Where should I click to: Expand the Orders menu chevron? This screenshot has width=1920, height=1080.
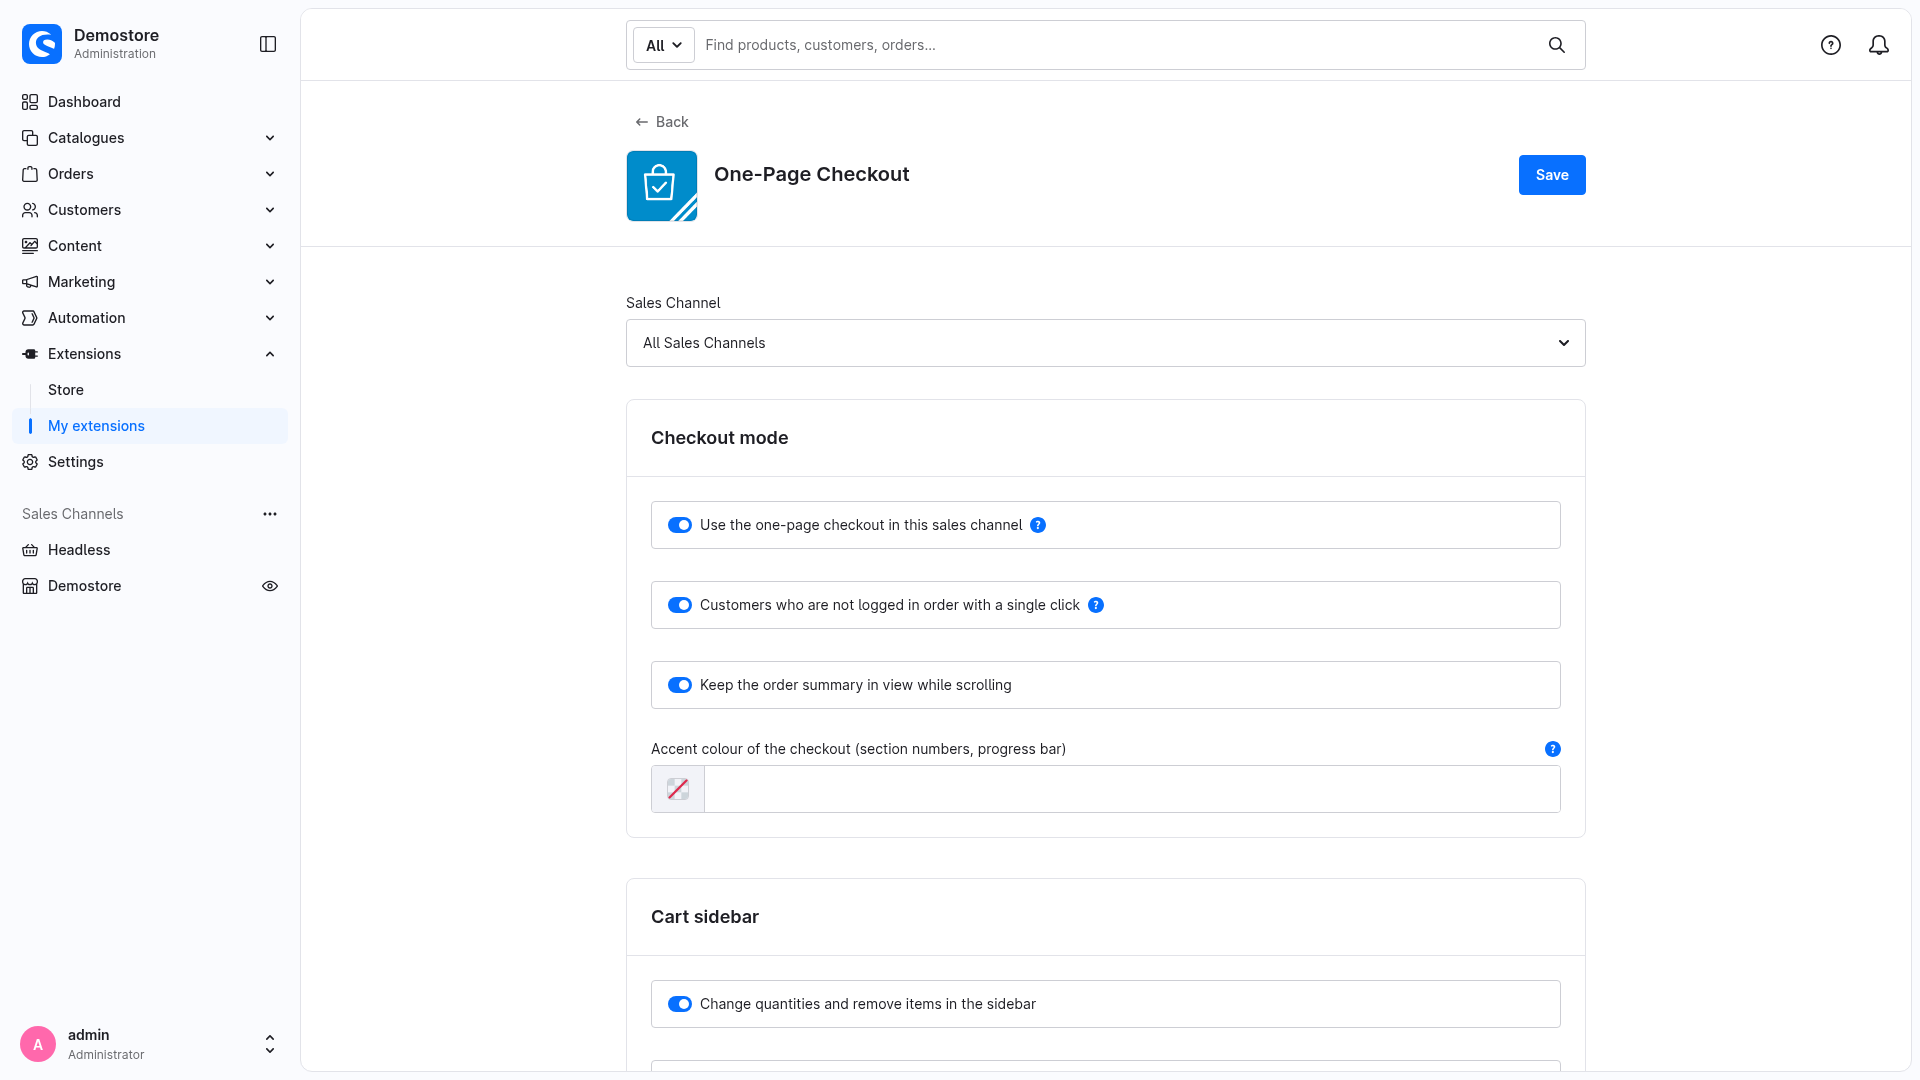[270, 174]
